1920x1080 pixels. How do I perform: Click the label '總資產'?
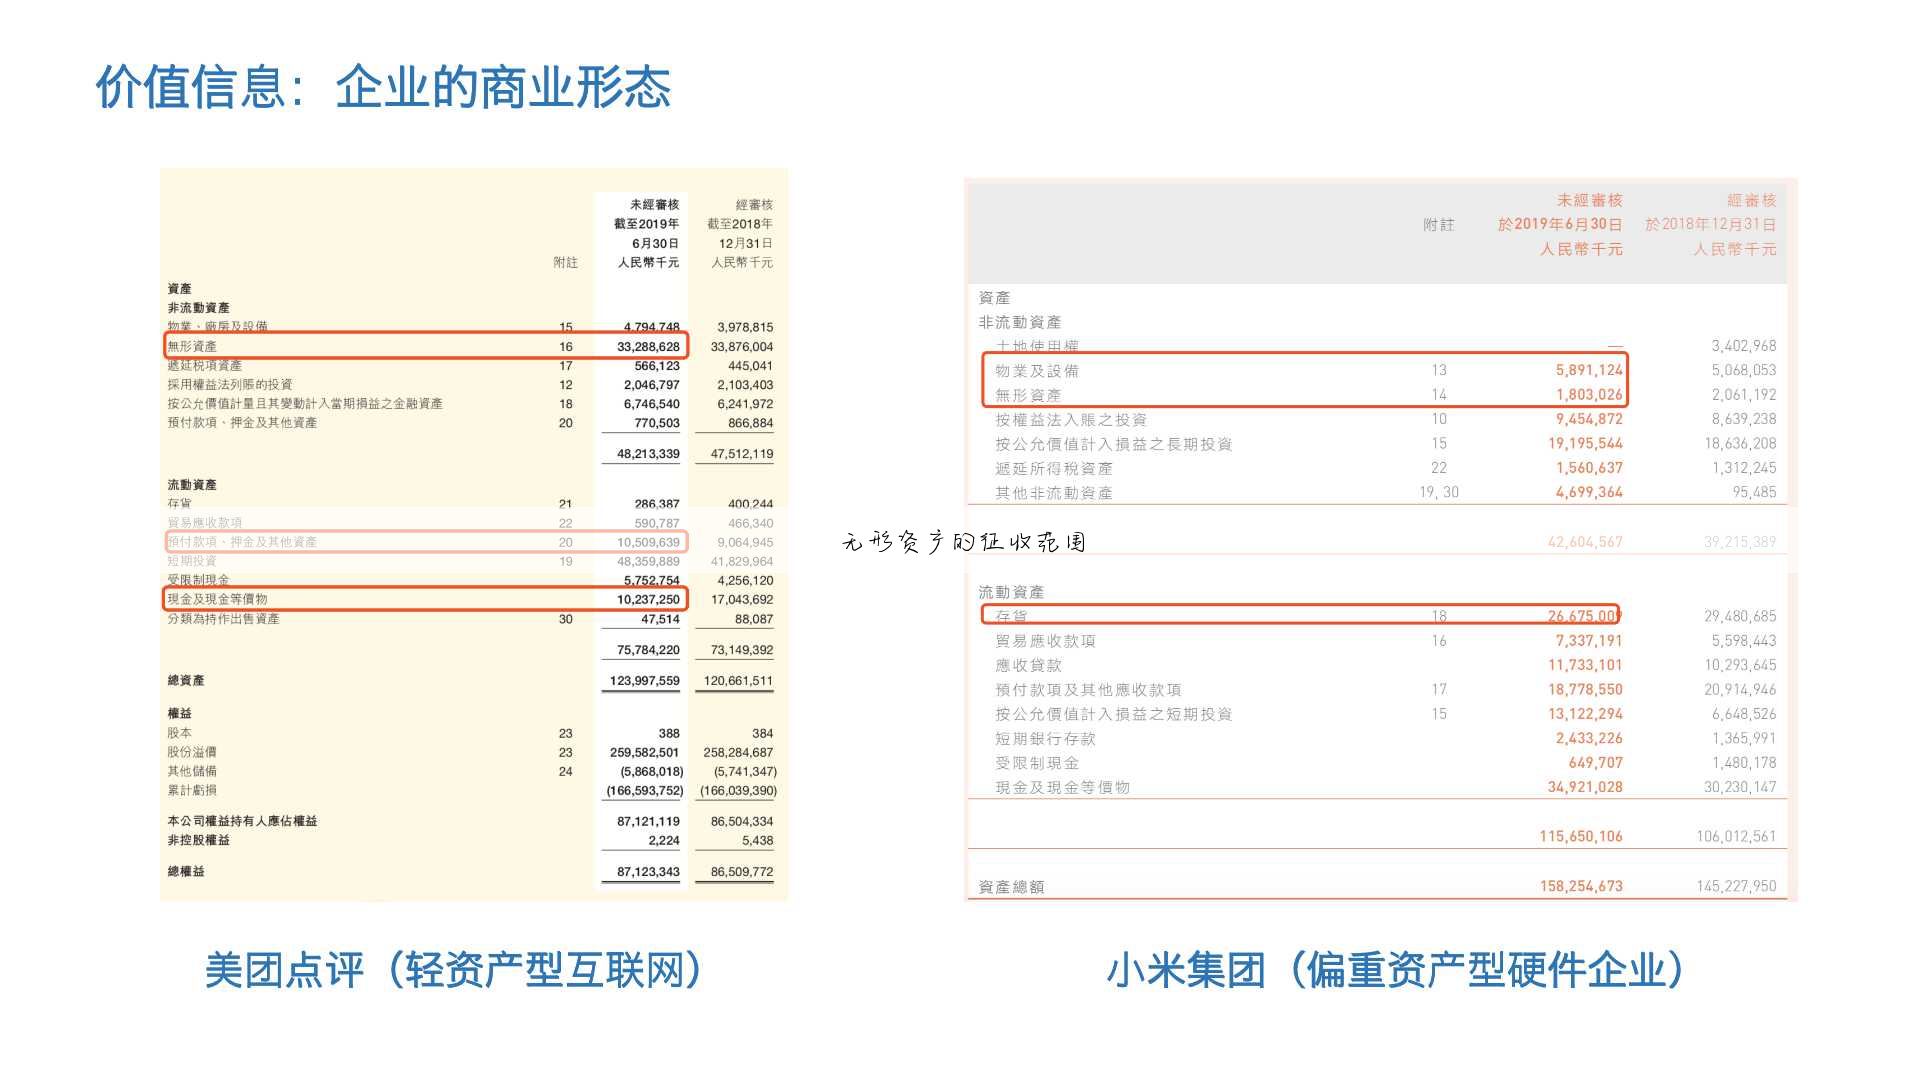pos(186,681)
